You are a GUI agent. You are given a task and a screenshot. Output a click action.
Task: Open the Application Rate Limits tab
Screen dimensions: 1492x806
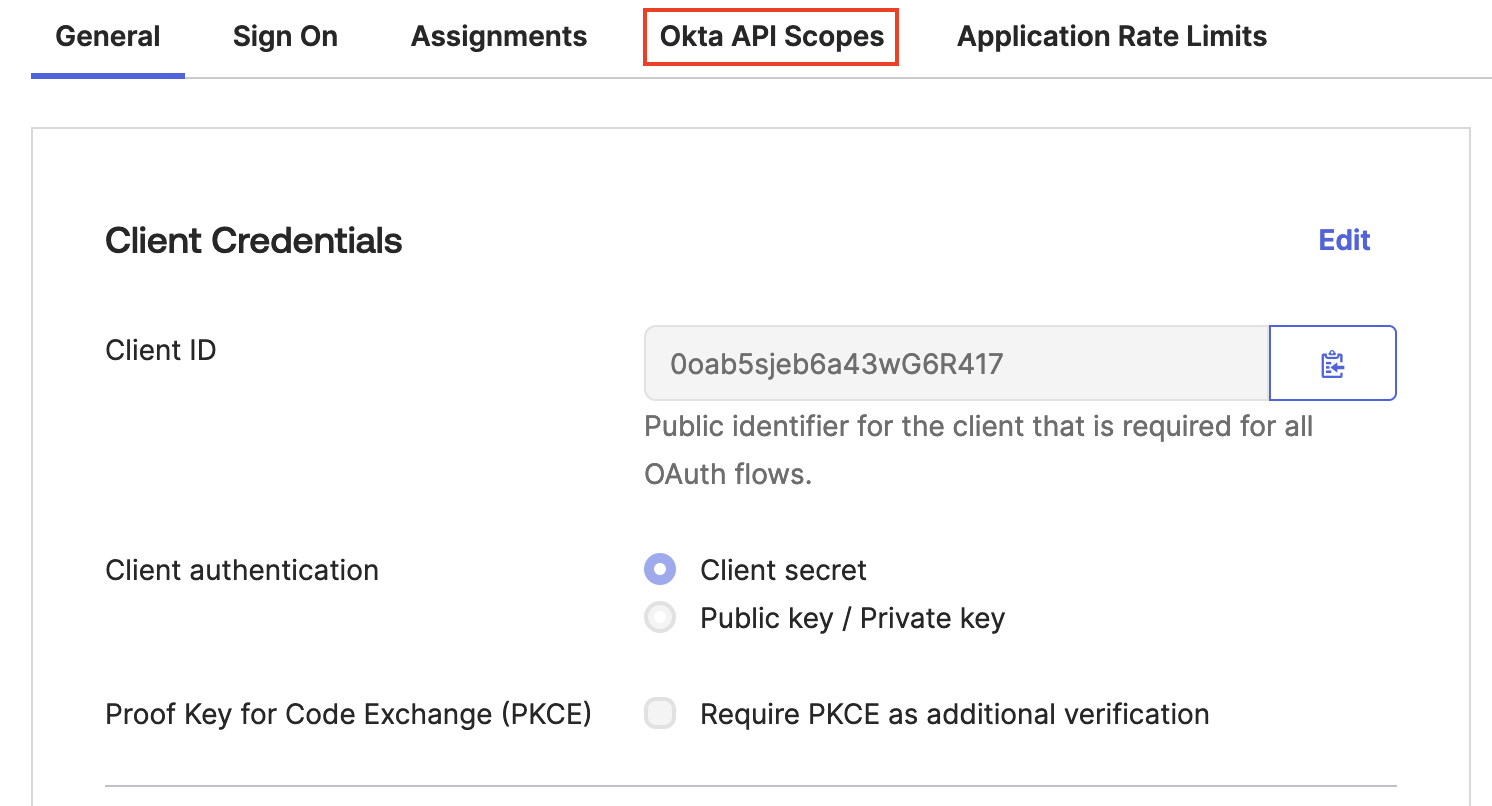click(x=1111, y=37)
